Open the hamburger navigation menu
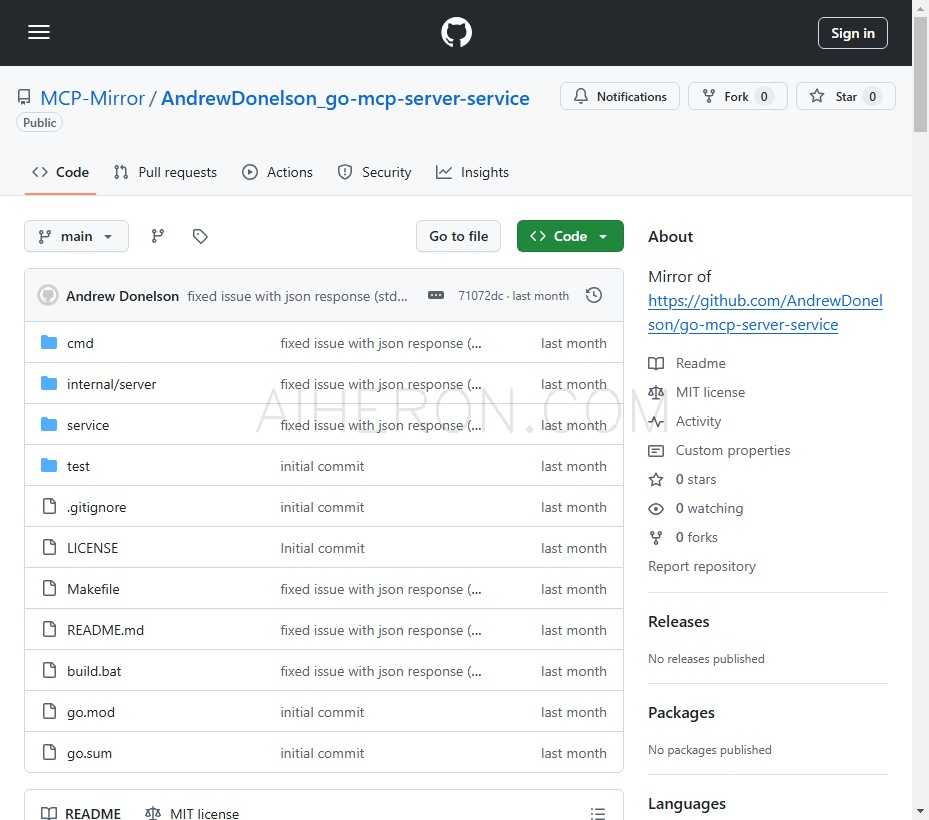The width and height of the screenshot is (929, 820). 39,32
